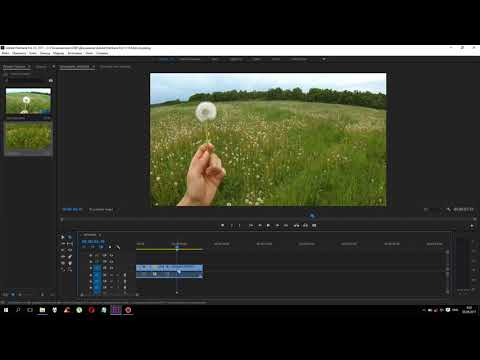Image resolution: width=480 pixels, height=360 pixels.
Task: Click the Extract button
Action: [x=305, y=226]
